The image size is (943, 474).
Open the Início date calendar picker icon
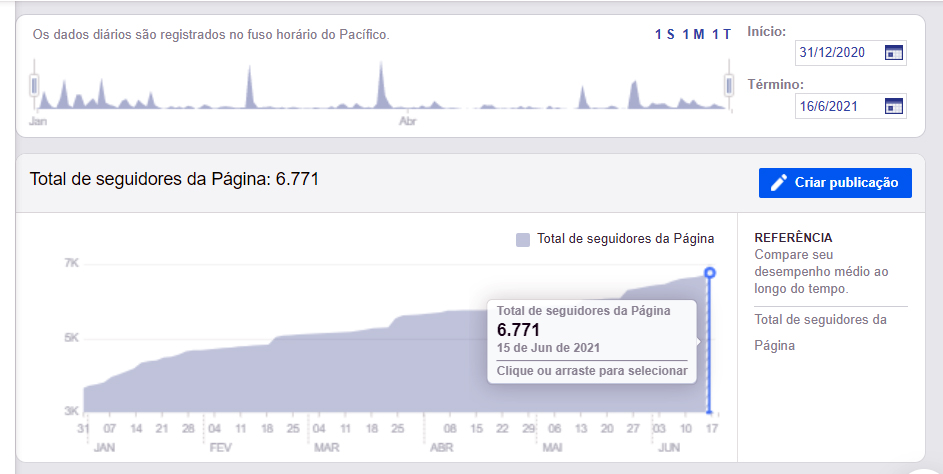point(894,53)
